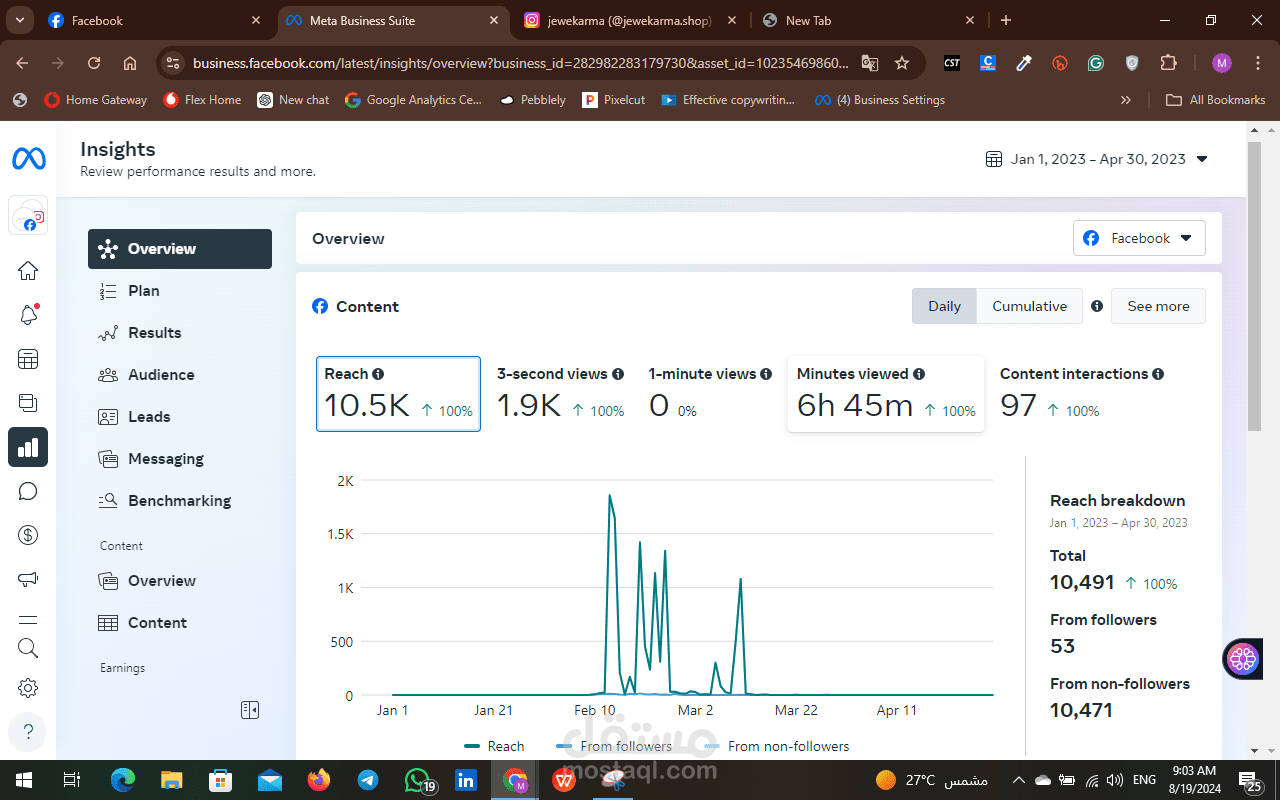Viewport: 1280px width, 800px height.
Task: Select Content interactions metric
Action: (1082, 394)
